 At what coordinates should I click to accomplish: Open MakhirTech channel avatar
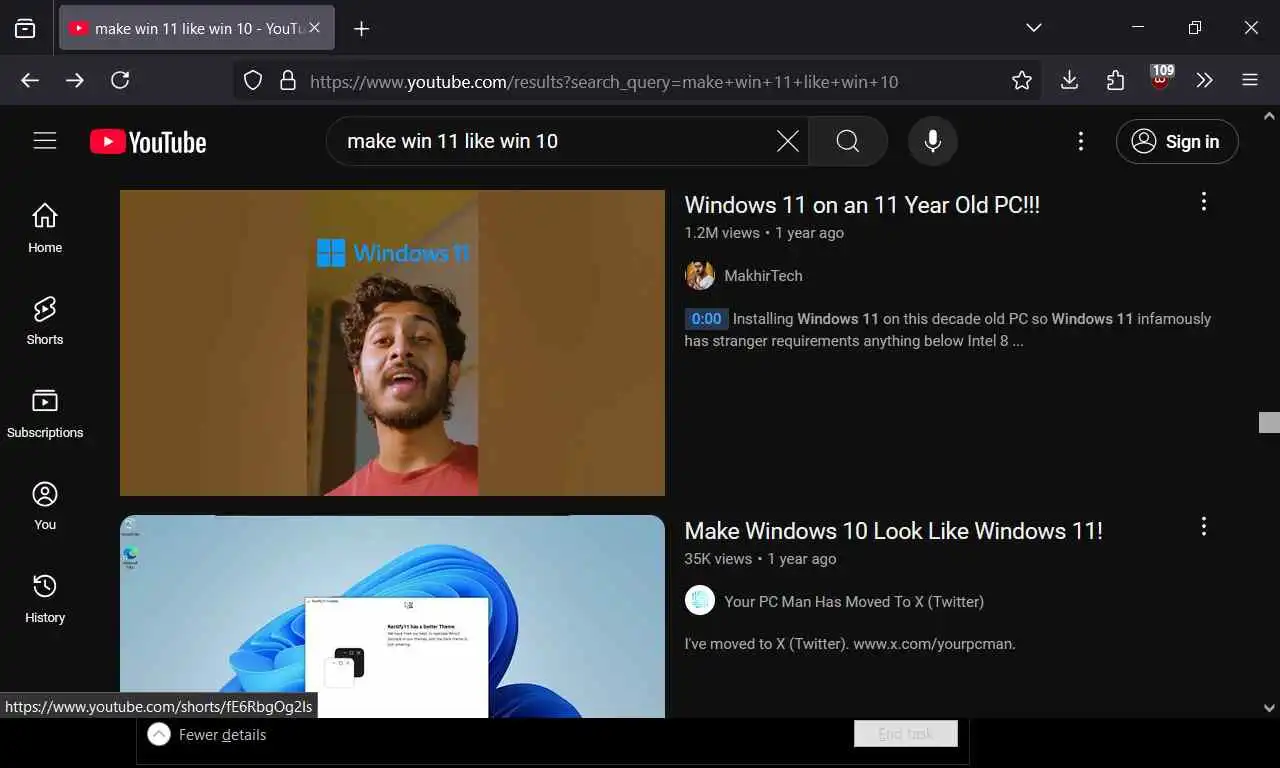699,276
